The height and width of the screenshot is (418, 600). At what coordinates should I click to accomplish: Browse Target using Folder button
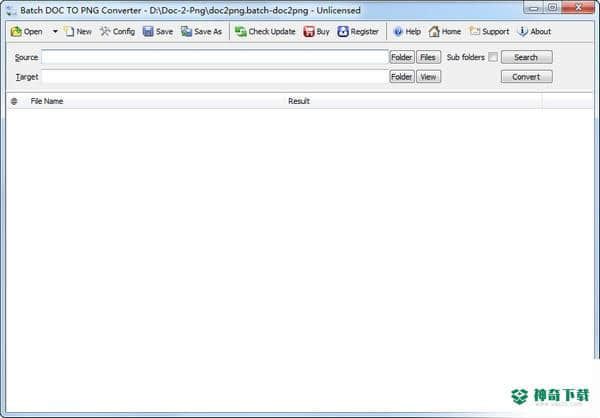[402, 77]
